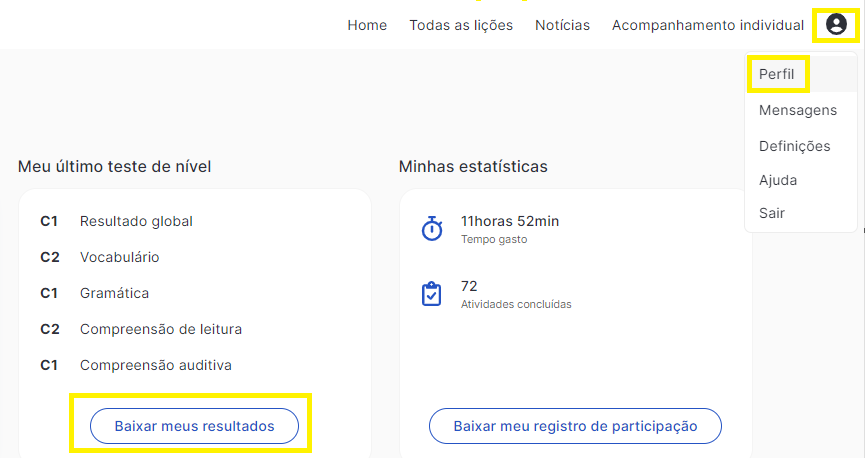Go to the Home navigation link
This screenshot has width=865, height=458.
(x=367, y=25)
